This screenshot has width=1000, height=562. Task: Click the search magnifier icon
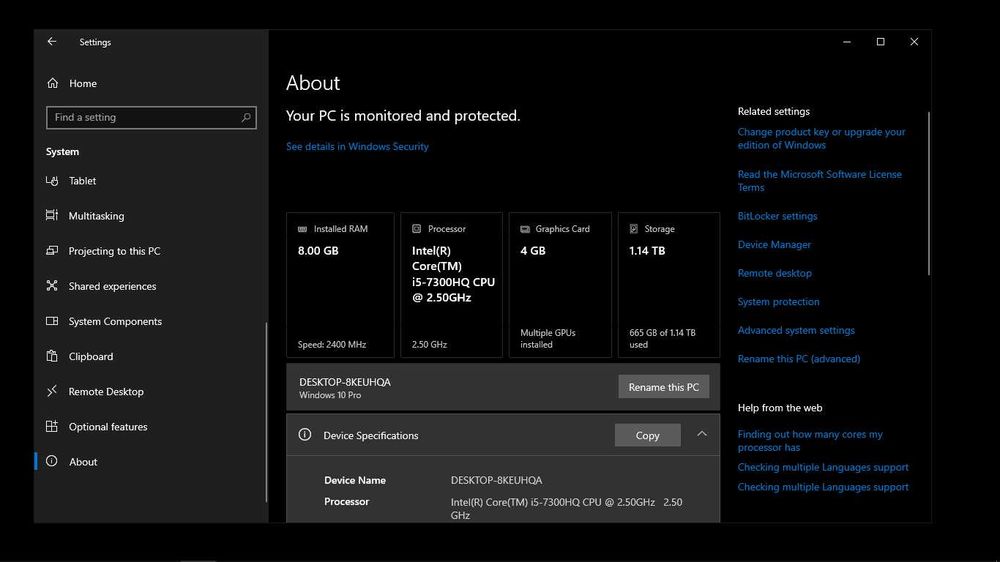(x=246, y=118)
